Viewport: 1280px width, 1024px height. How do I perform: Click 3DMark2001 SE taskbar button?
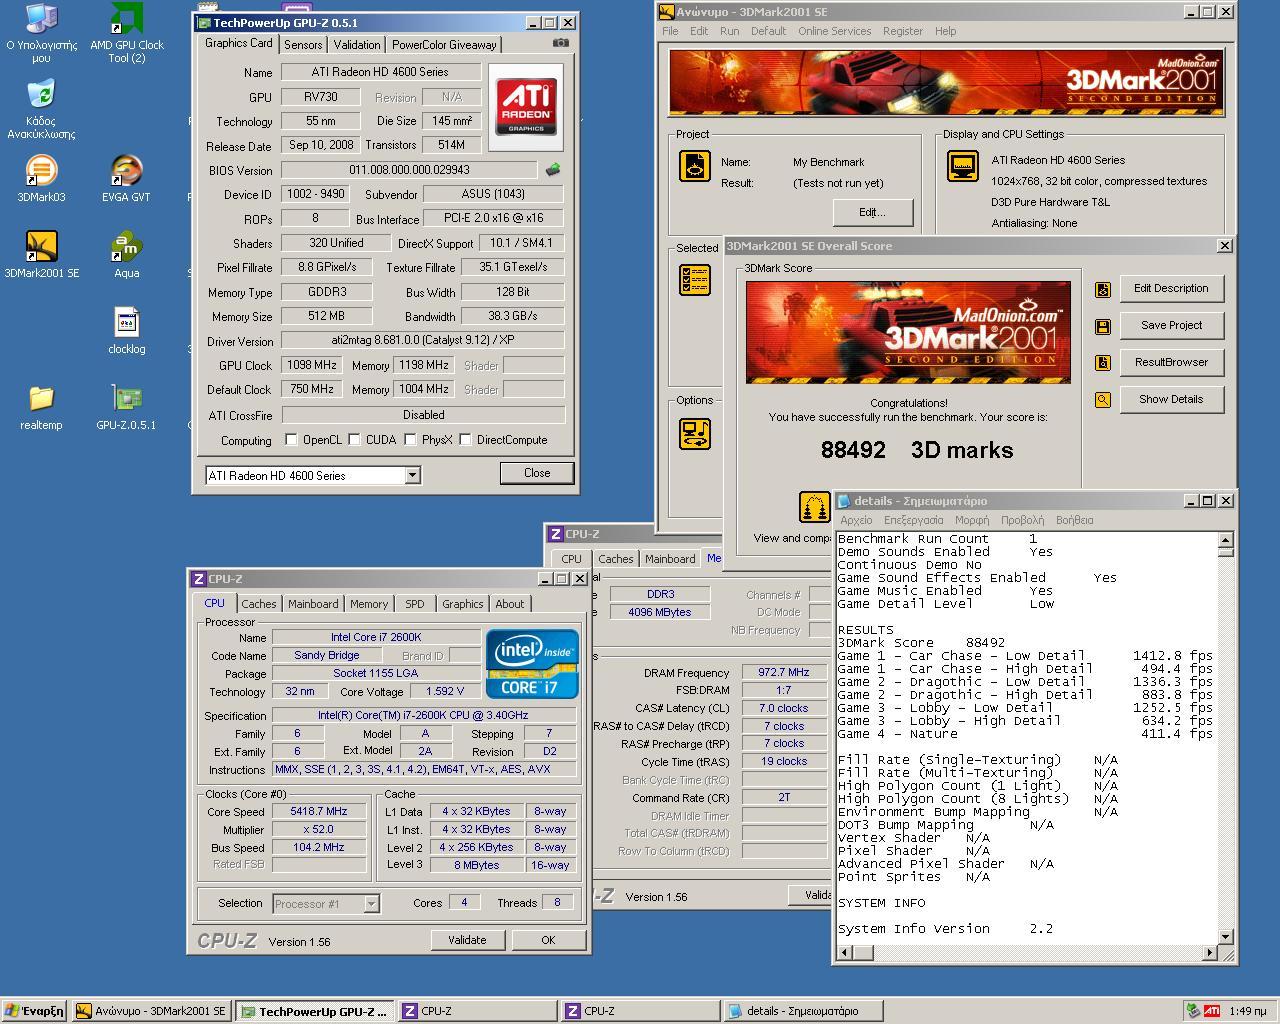click(x=152, y=1011)
